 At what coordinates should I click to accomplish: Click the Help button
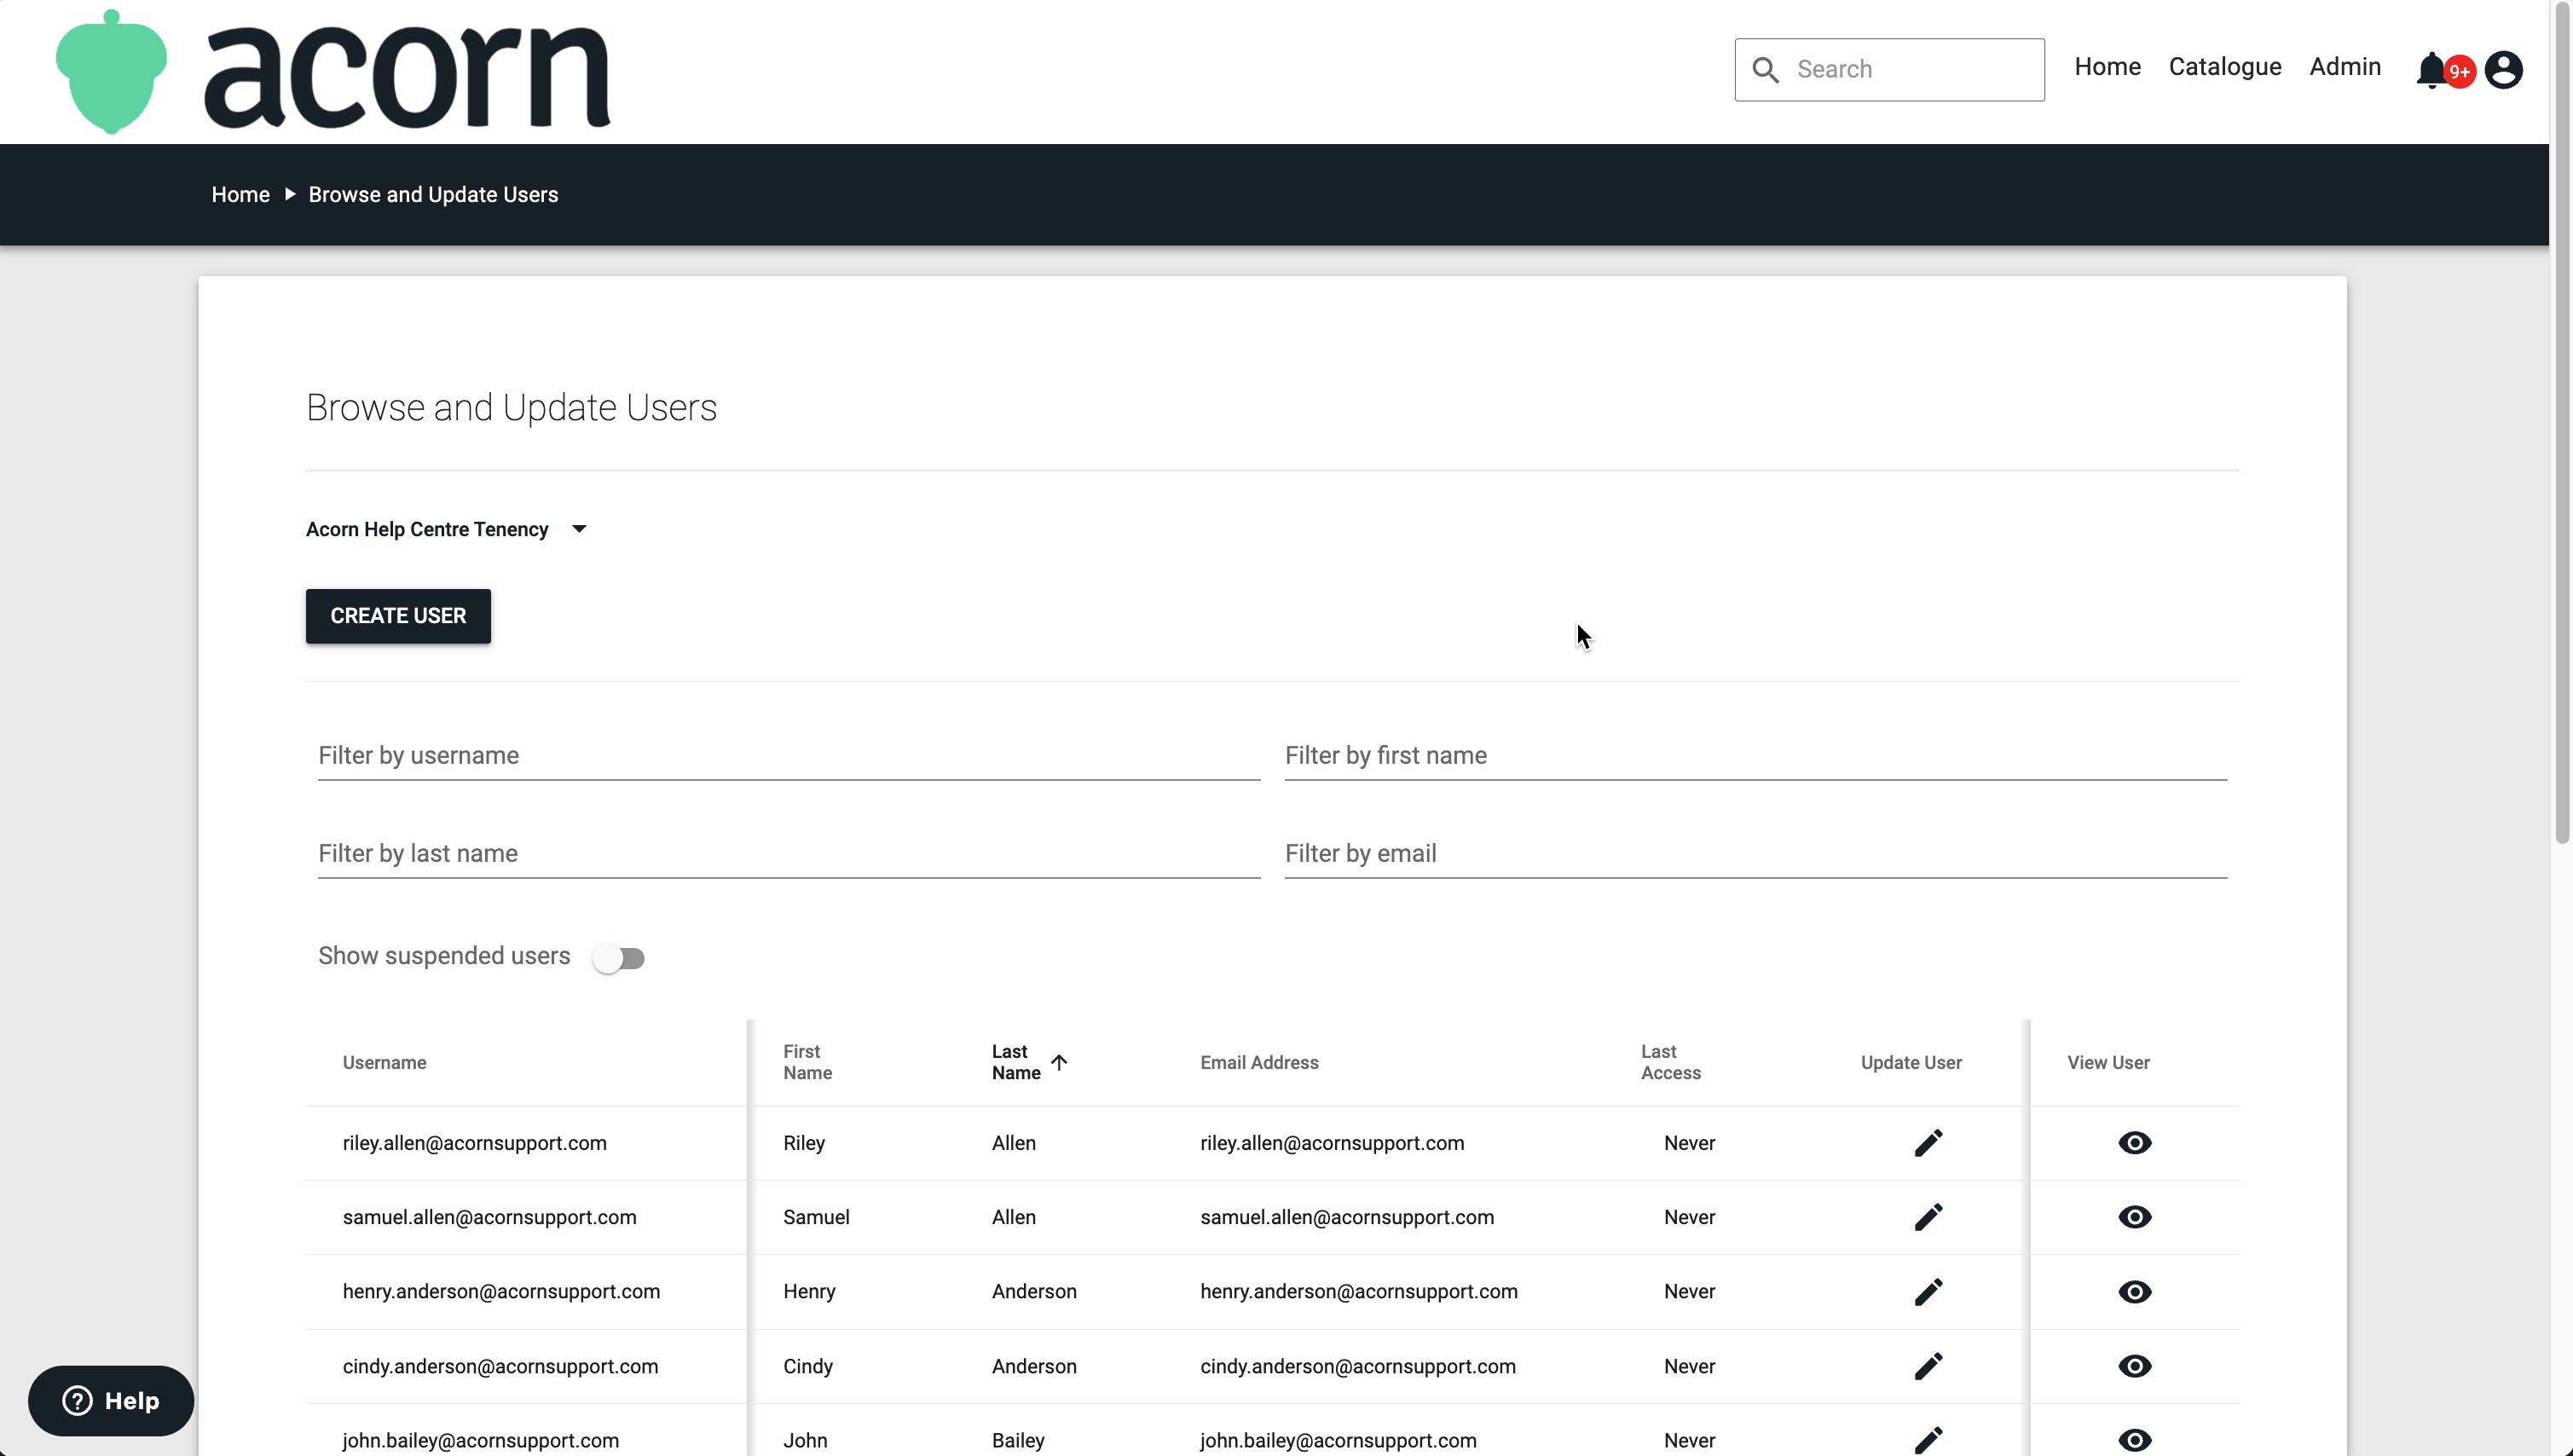[111, 1400]
